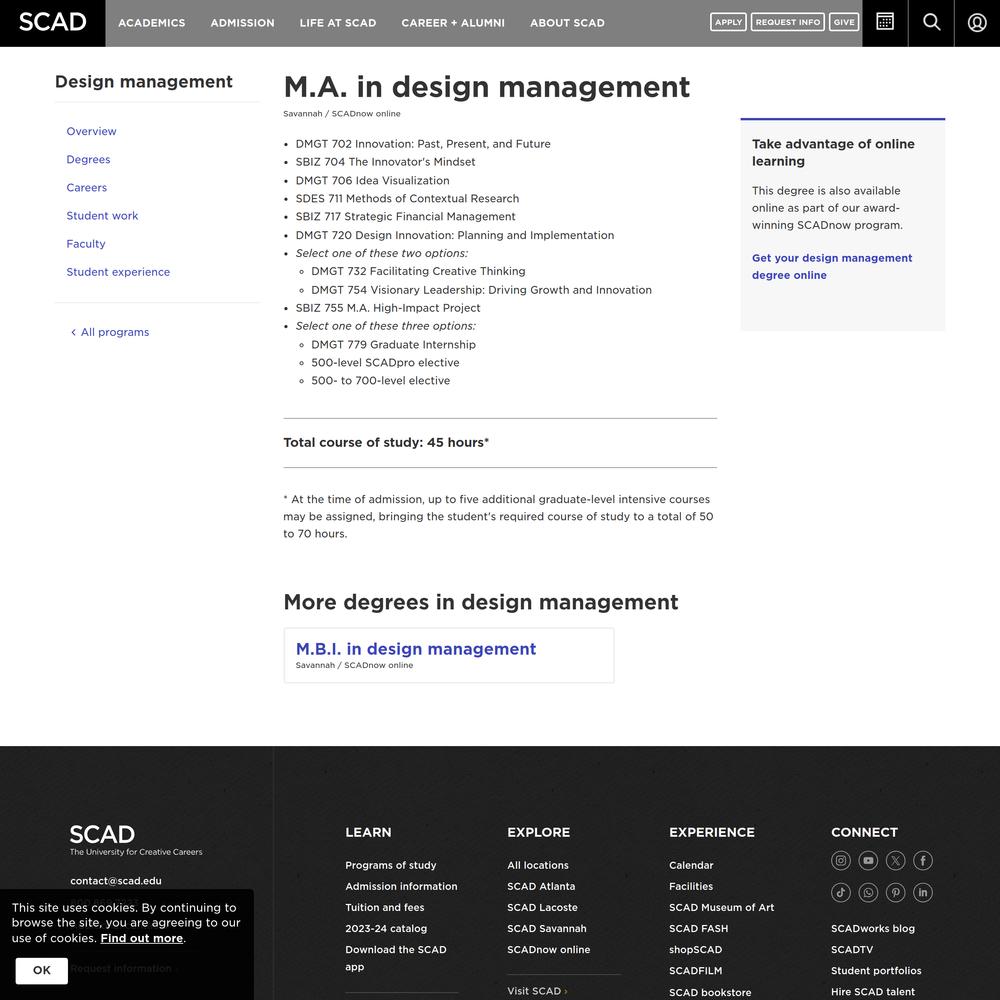1000x1000 pixels.
Task: Open the Student experience sidebar link
Action: tap(118, 272)
